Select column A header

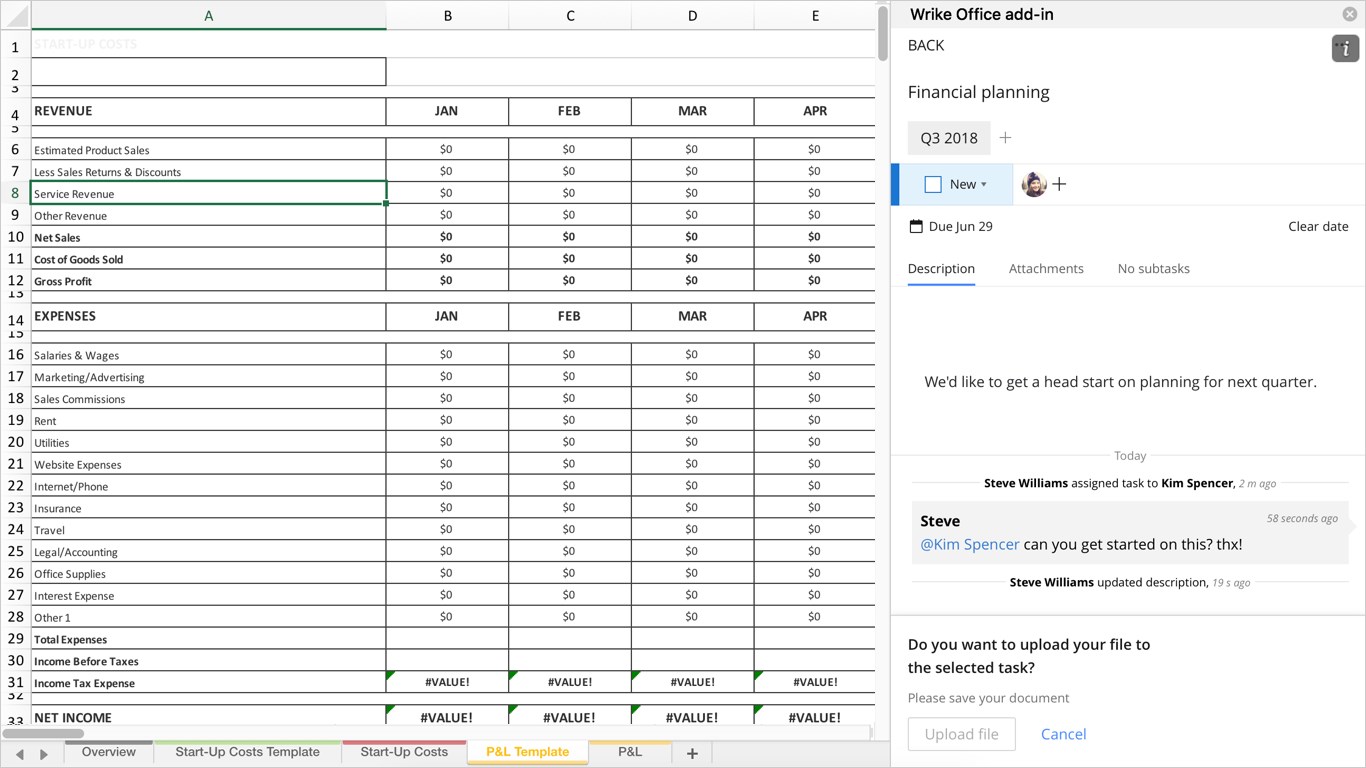[208, 16]
